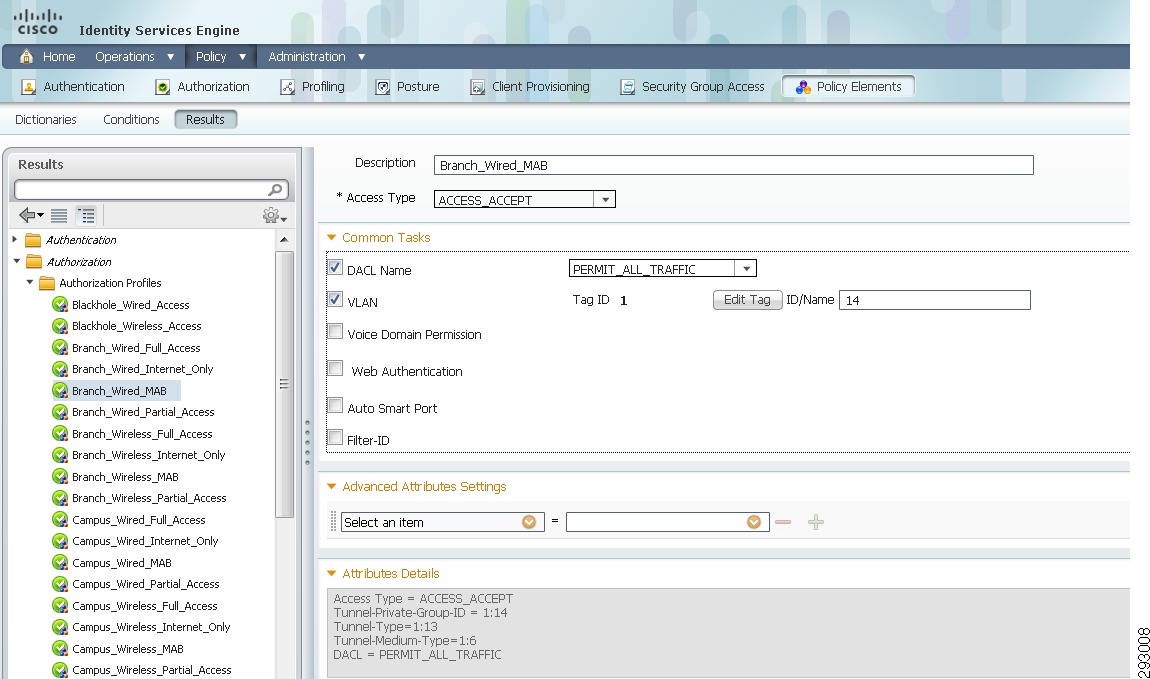Click the Results tree scroll-up arrow
Image resolution: width=1150 pixels, height=679 pixels.
click(284, 240)
